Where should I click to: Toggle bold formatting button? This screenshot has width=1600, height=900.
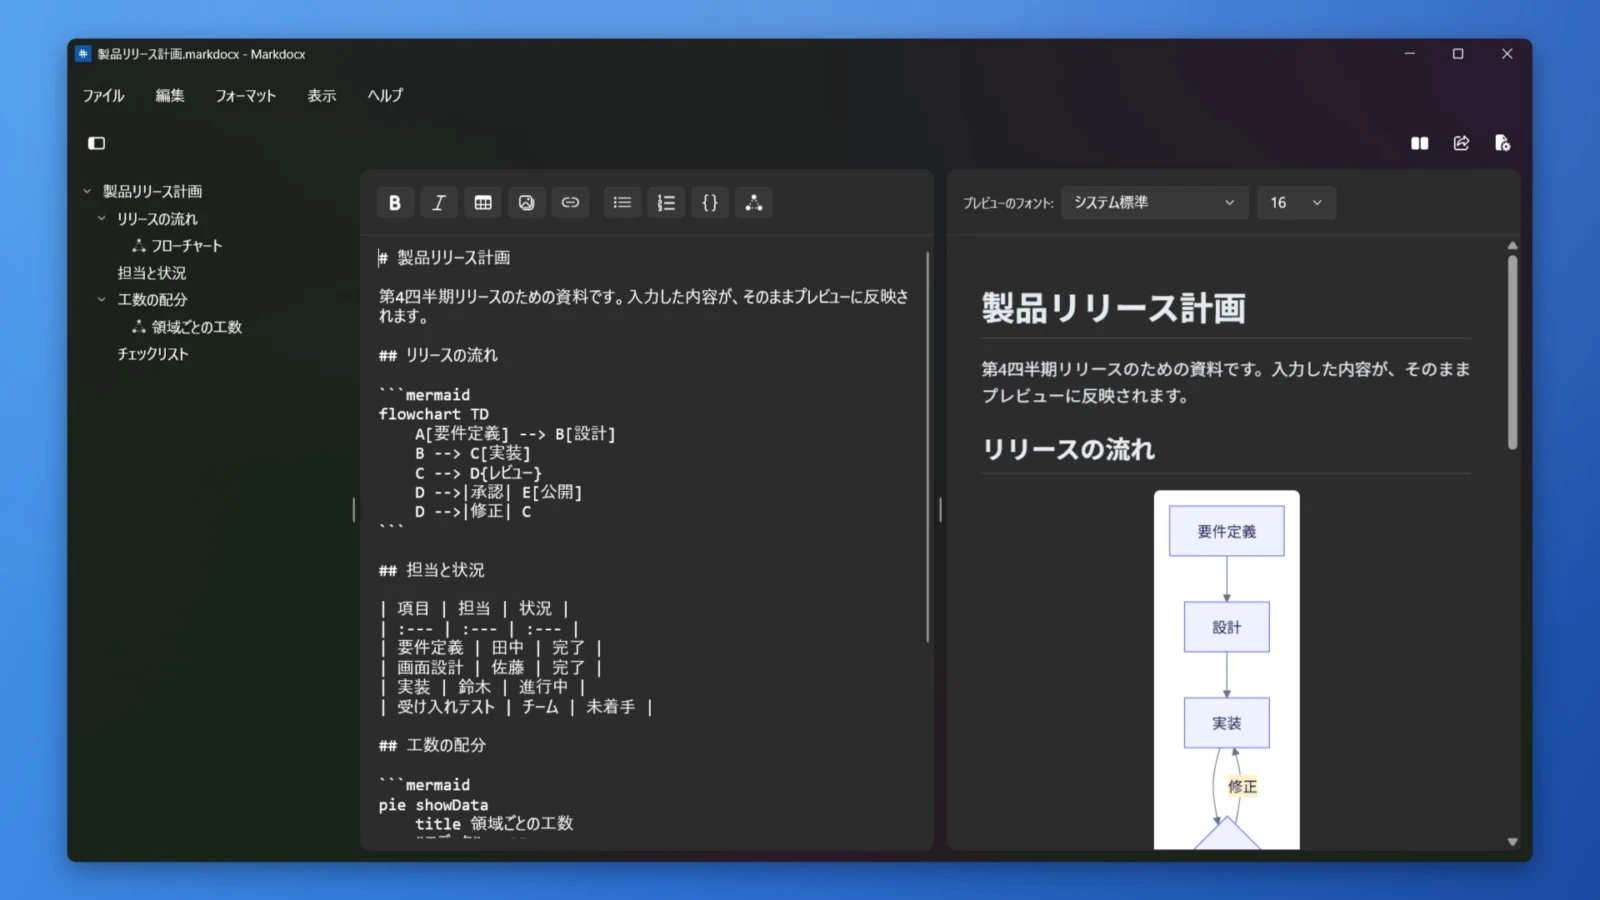[395, 203]
